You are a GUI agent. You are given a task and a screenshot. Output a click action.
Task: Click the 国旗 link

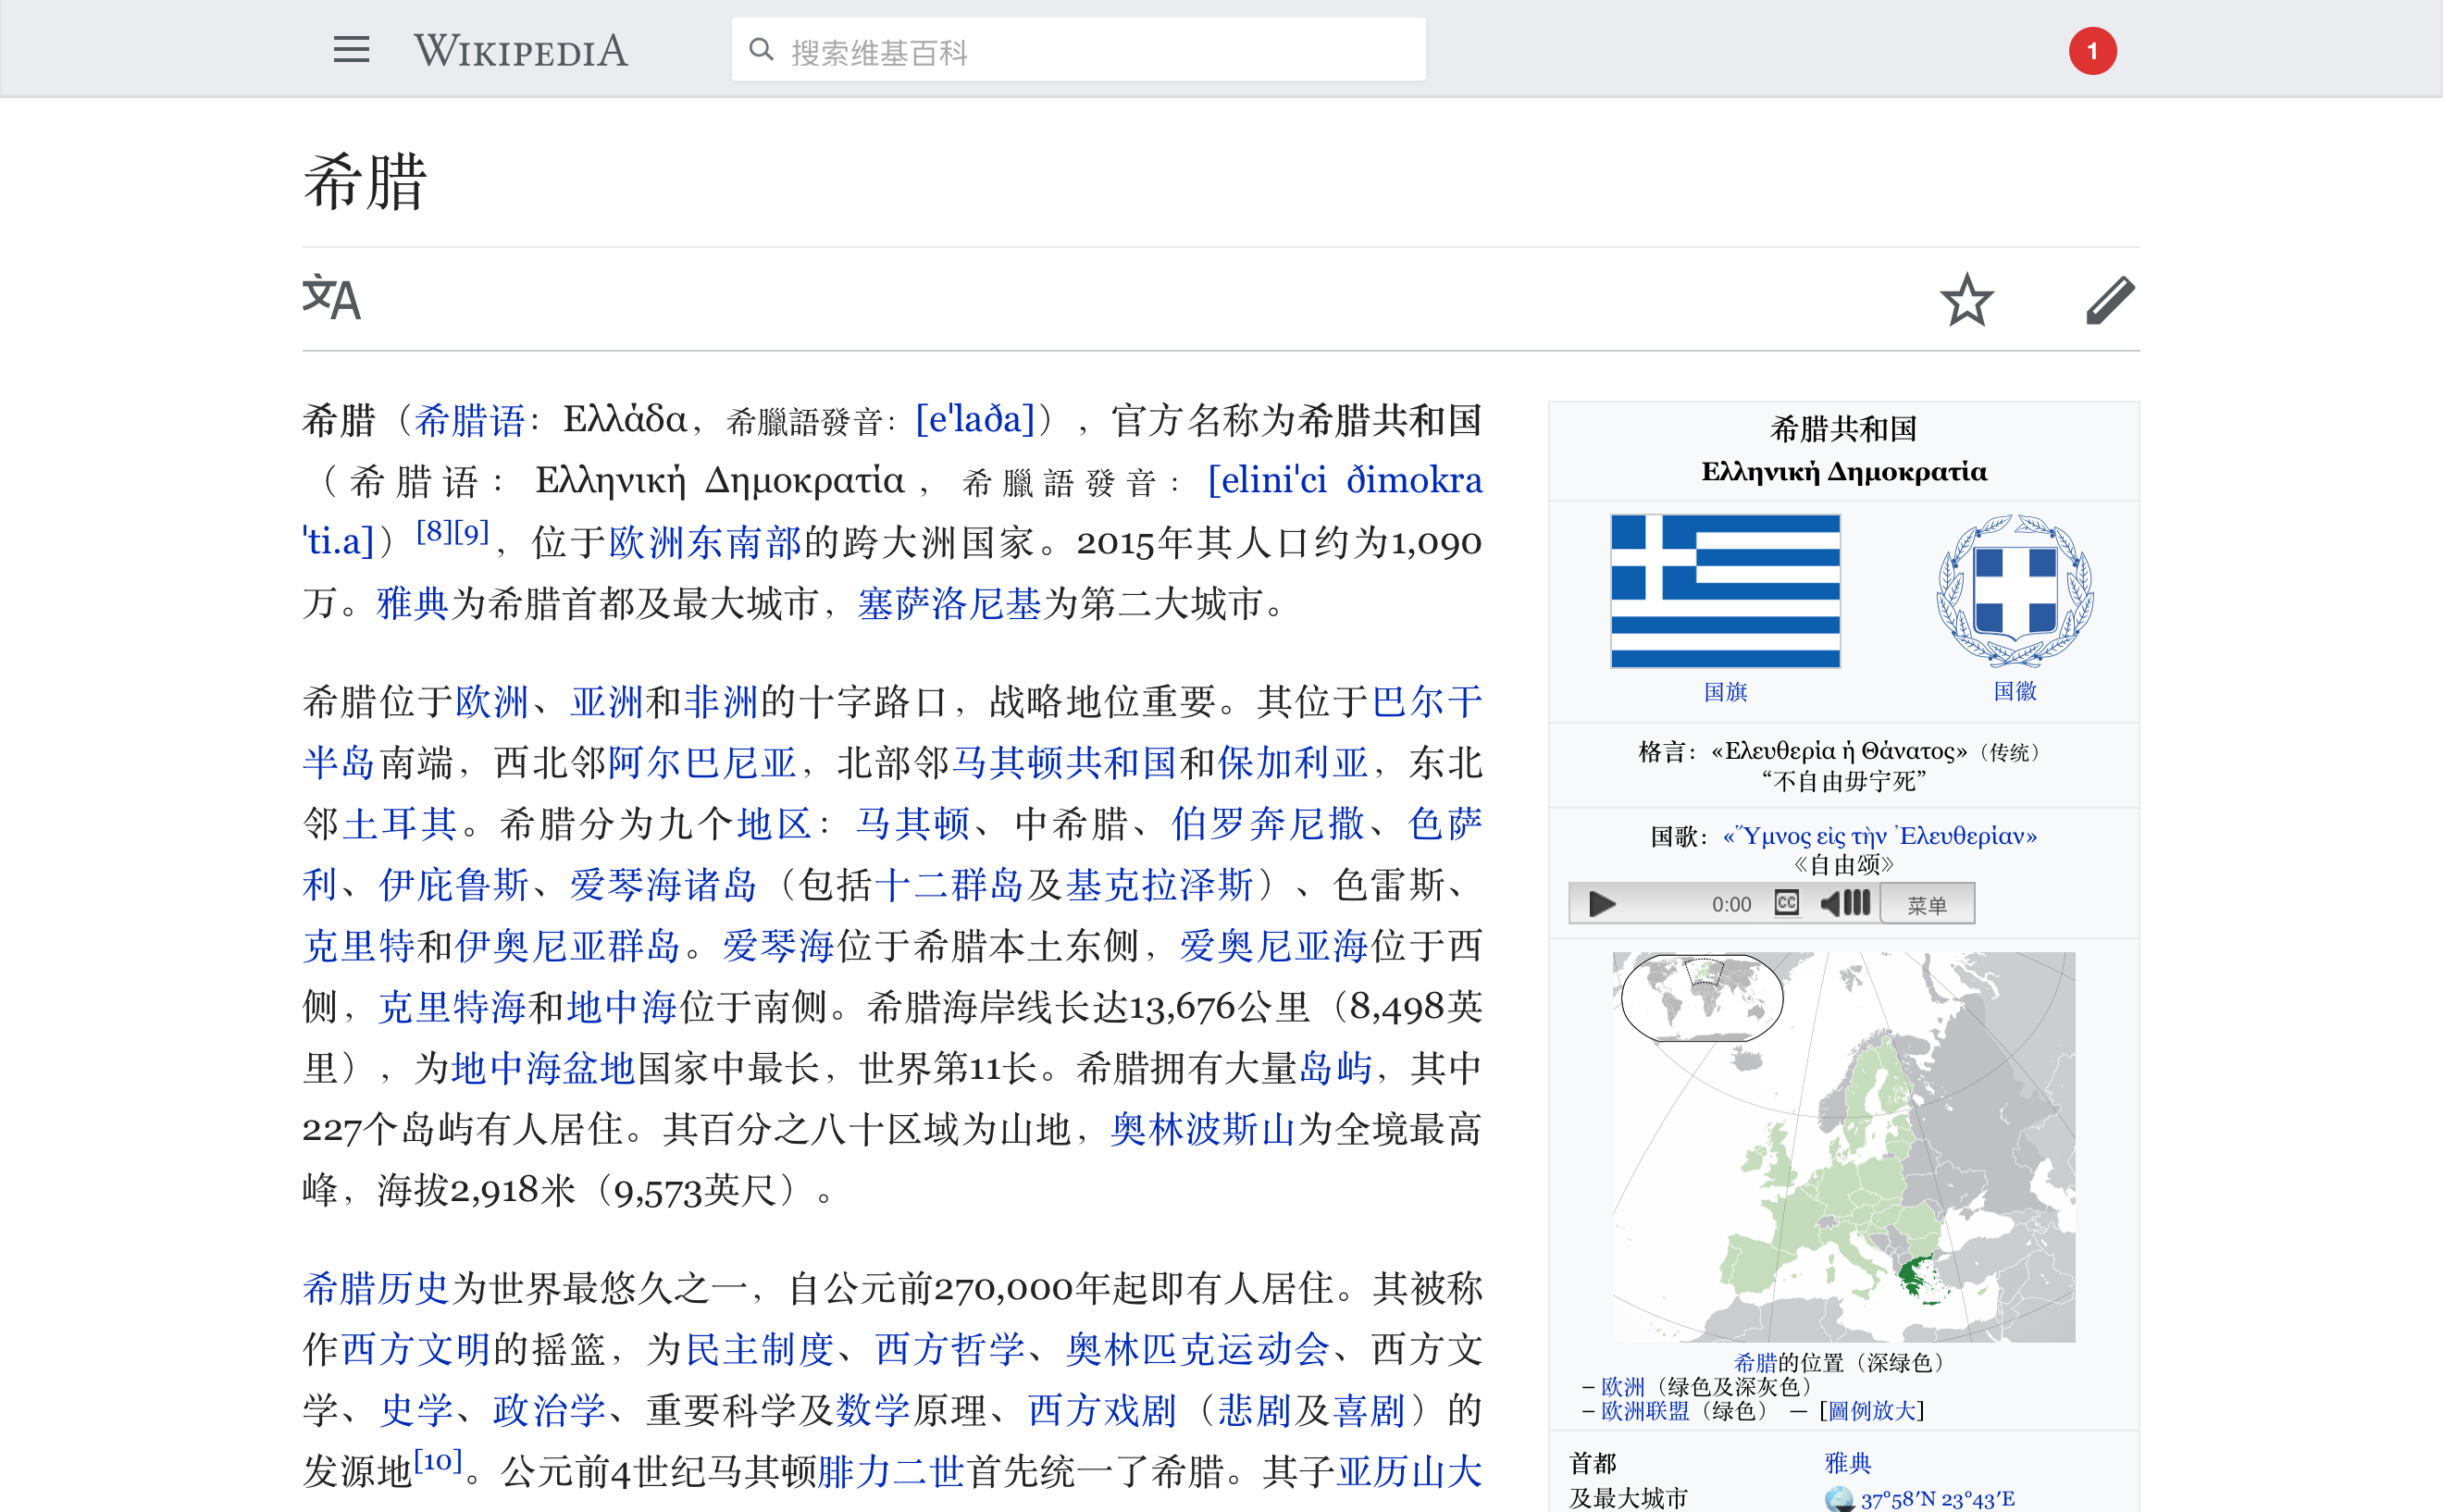pyautogui.click(x=1725, y=691)
